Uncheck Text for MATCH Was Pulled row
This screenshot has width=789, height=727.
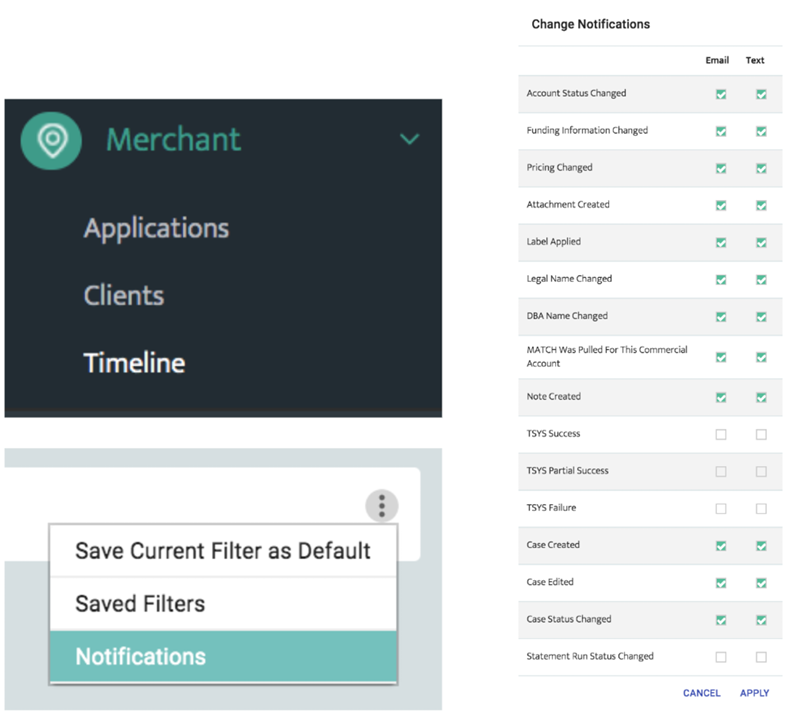761,357
